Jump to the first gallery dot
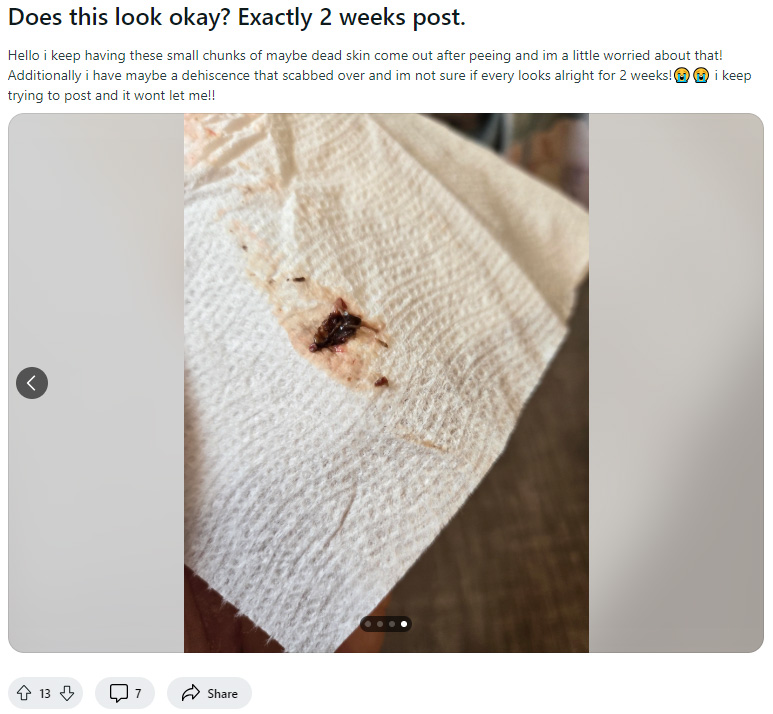The height and width of the screenshot is (714, 773). tap(368, 624)
